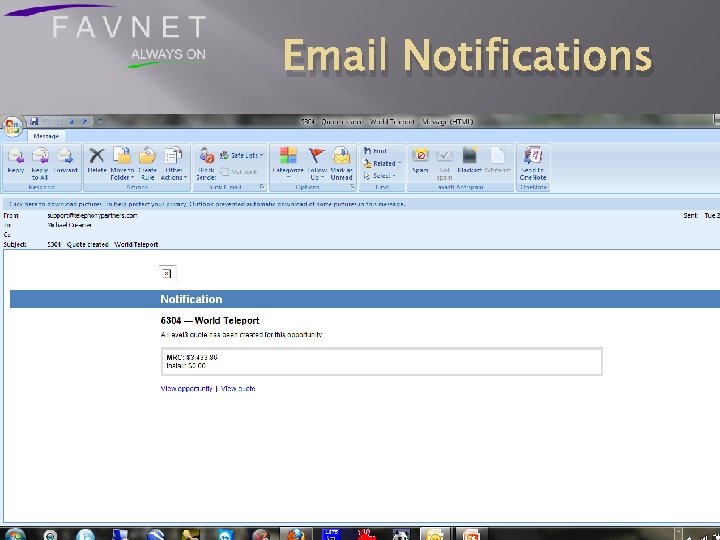
Task: Open Junk E-mail options dialog launcher
Action: pos(262,187)
